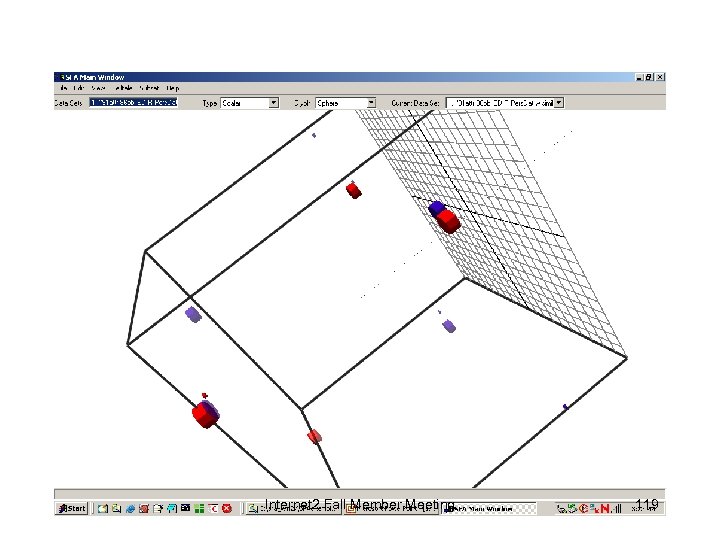Restore down the Main Window
Image resolution: width=720 pixels, height=540 pixels.
tap(649, 77)
